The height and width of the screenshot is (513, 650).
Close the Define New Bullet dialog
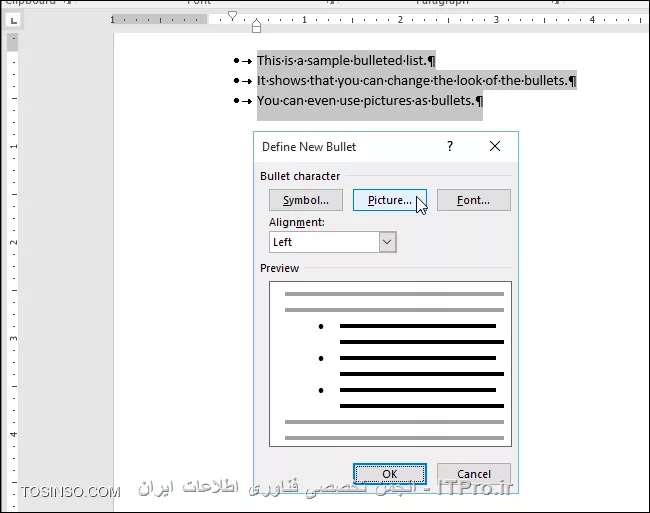pyautogui.click(x=495, y=146)
